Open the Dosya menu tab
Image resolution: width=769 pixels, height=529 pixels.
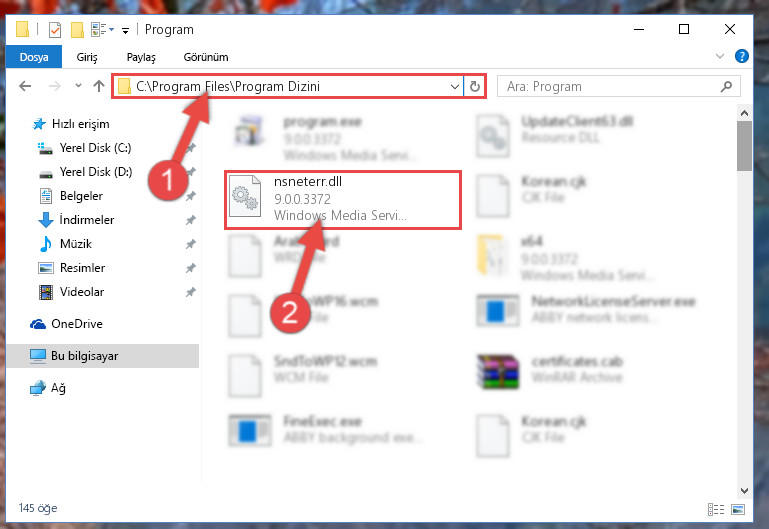34,57
